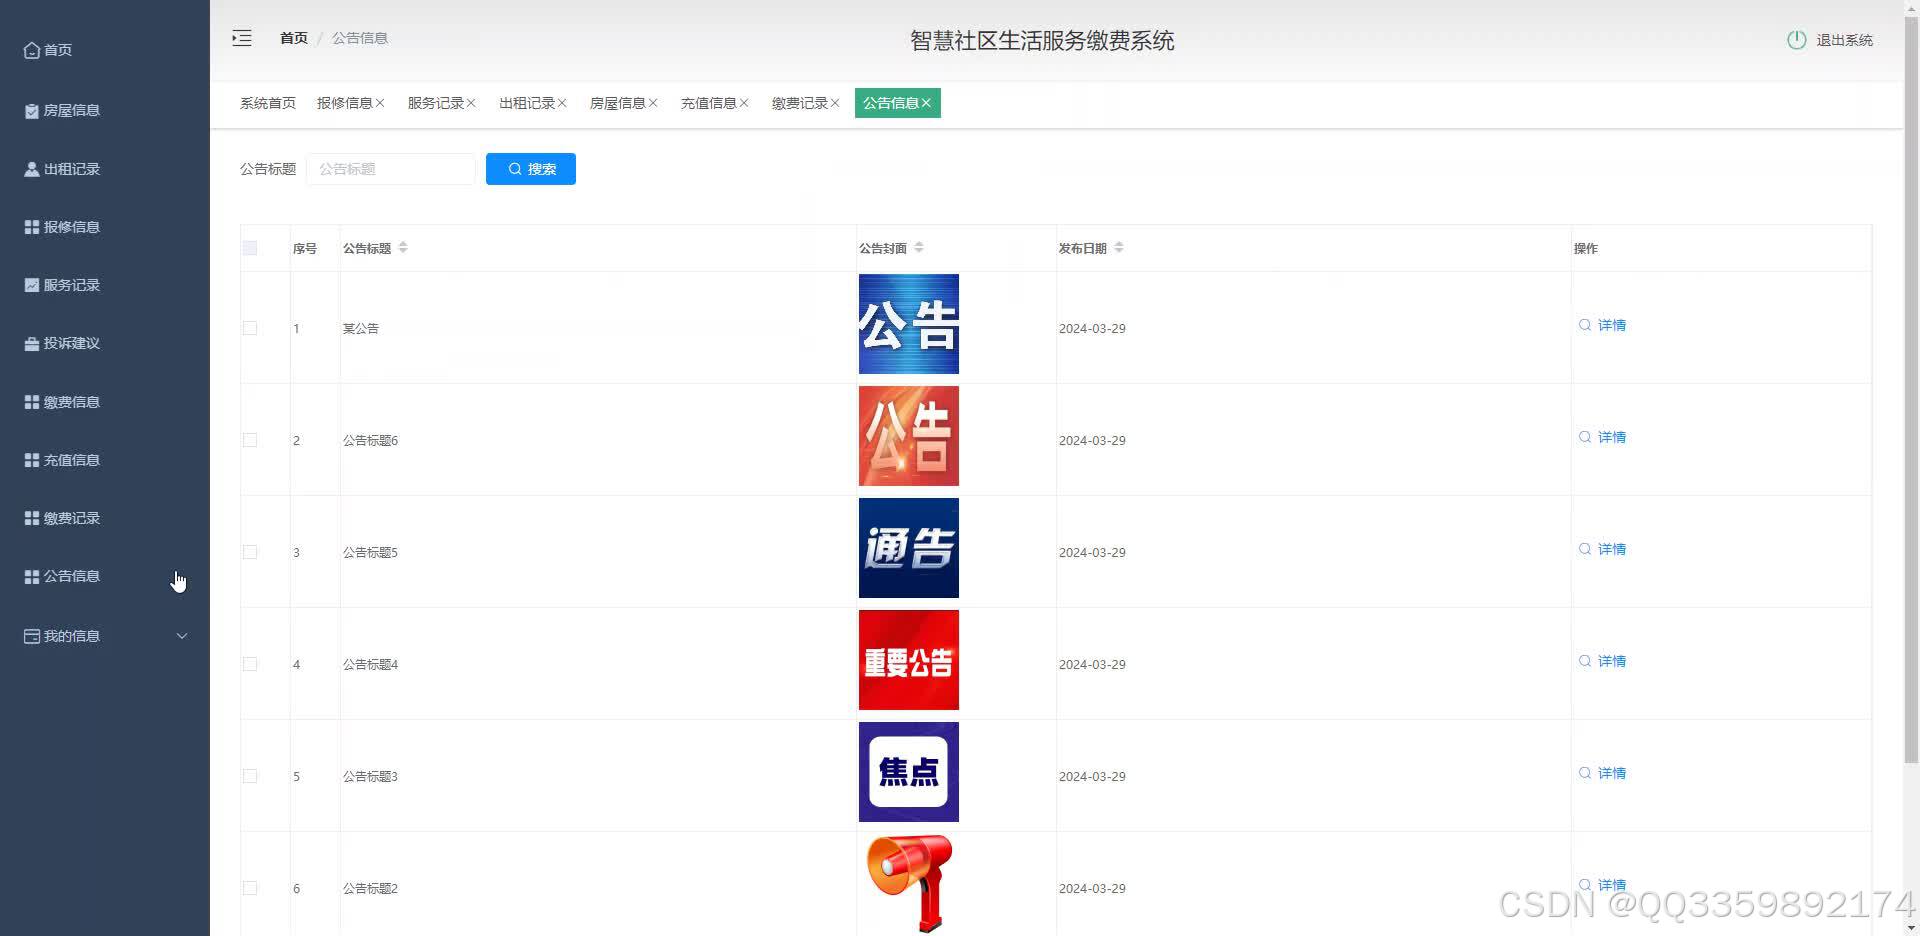Viewport: 1920px width, 936px height.
Task: Close the 房屋信息 tab
Action: click(x=653, y=103)
